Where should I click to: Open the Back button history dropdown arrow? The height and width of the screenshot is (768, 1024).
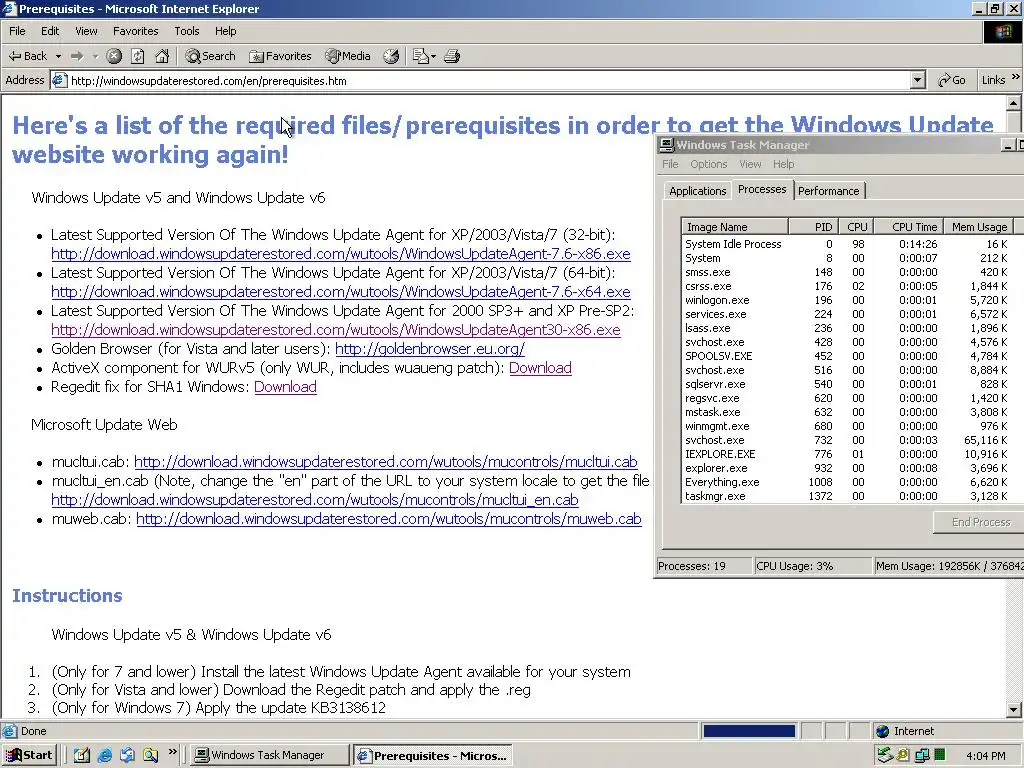click(58, 57)
